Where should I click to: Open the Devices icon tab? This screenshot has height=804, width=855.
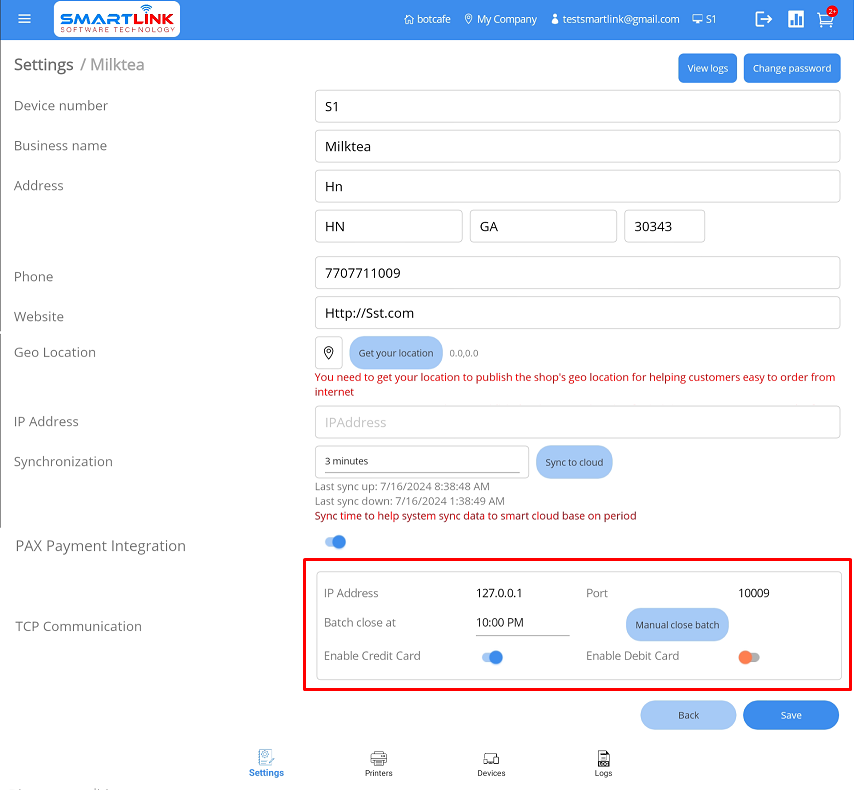(x=491, y=763)
